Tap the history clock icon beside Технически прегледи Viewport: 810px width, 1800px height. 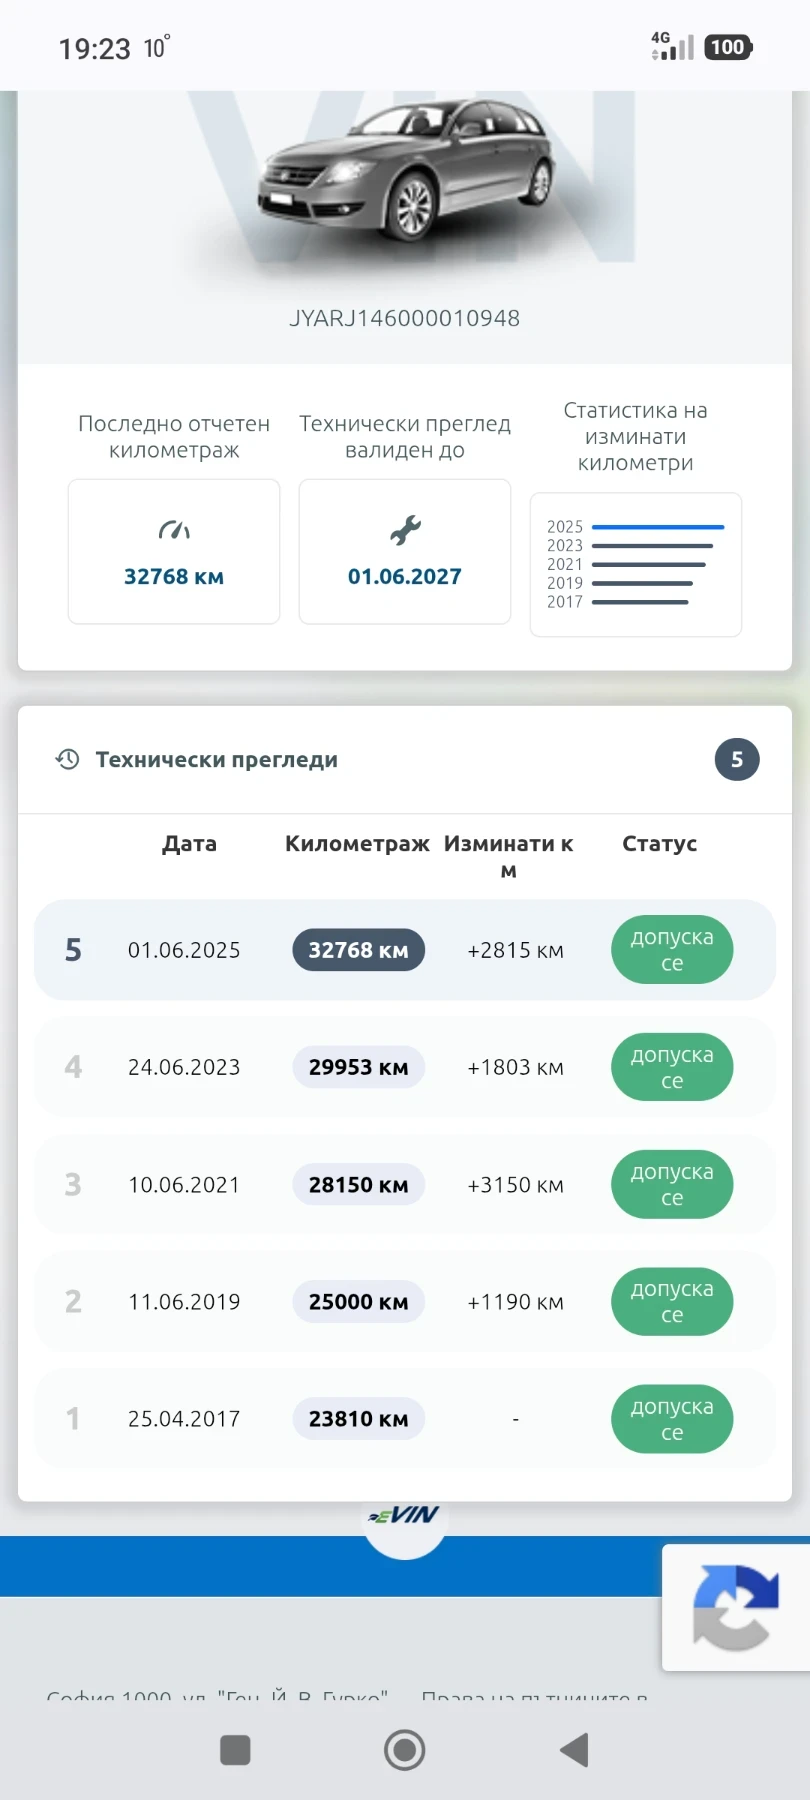tap(67, 759)
